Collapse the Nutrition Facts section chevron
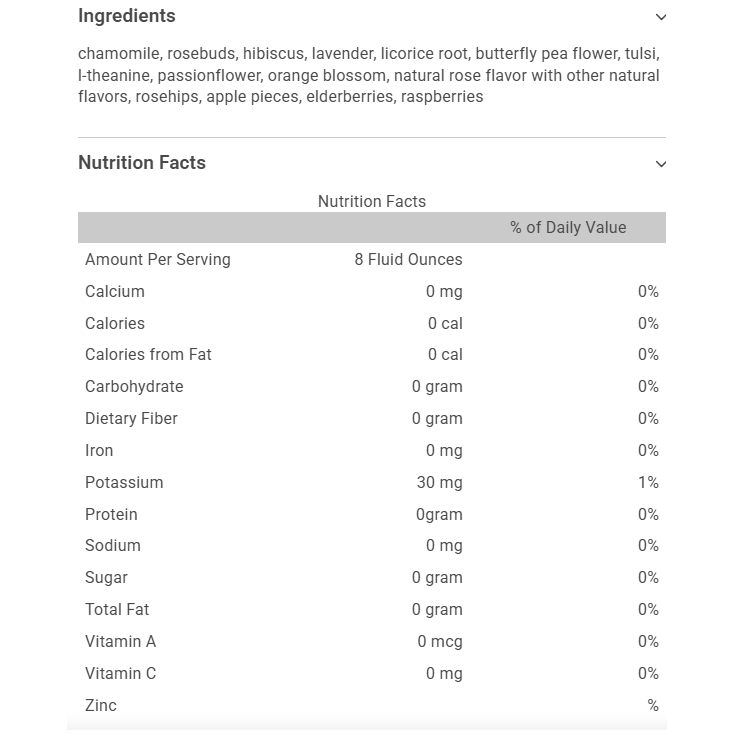The height and width of the screenshot is (734, 734). pyautogui.click(x=660, y=164)
